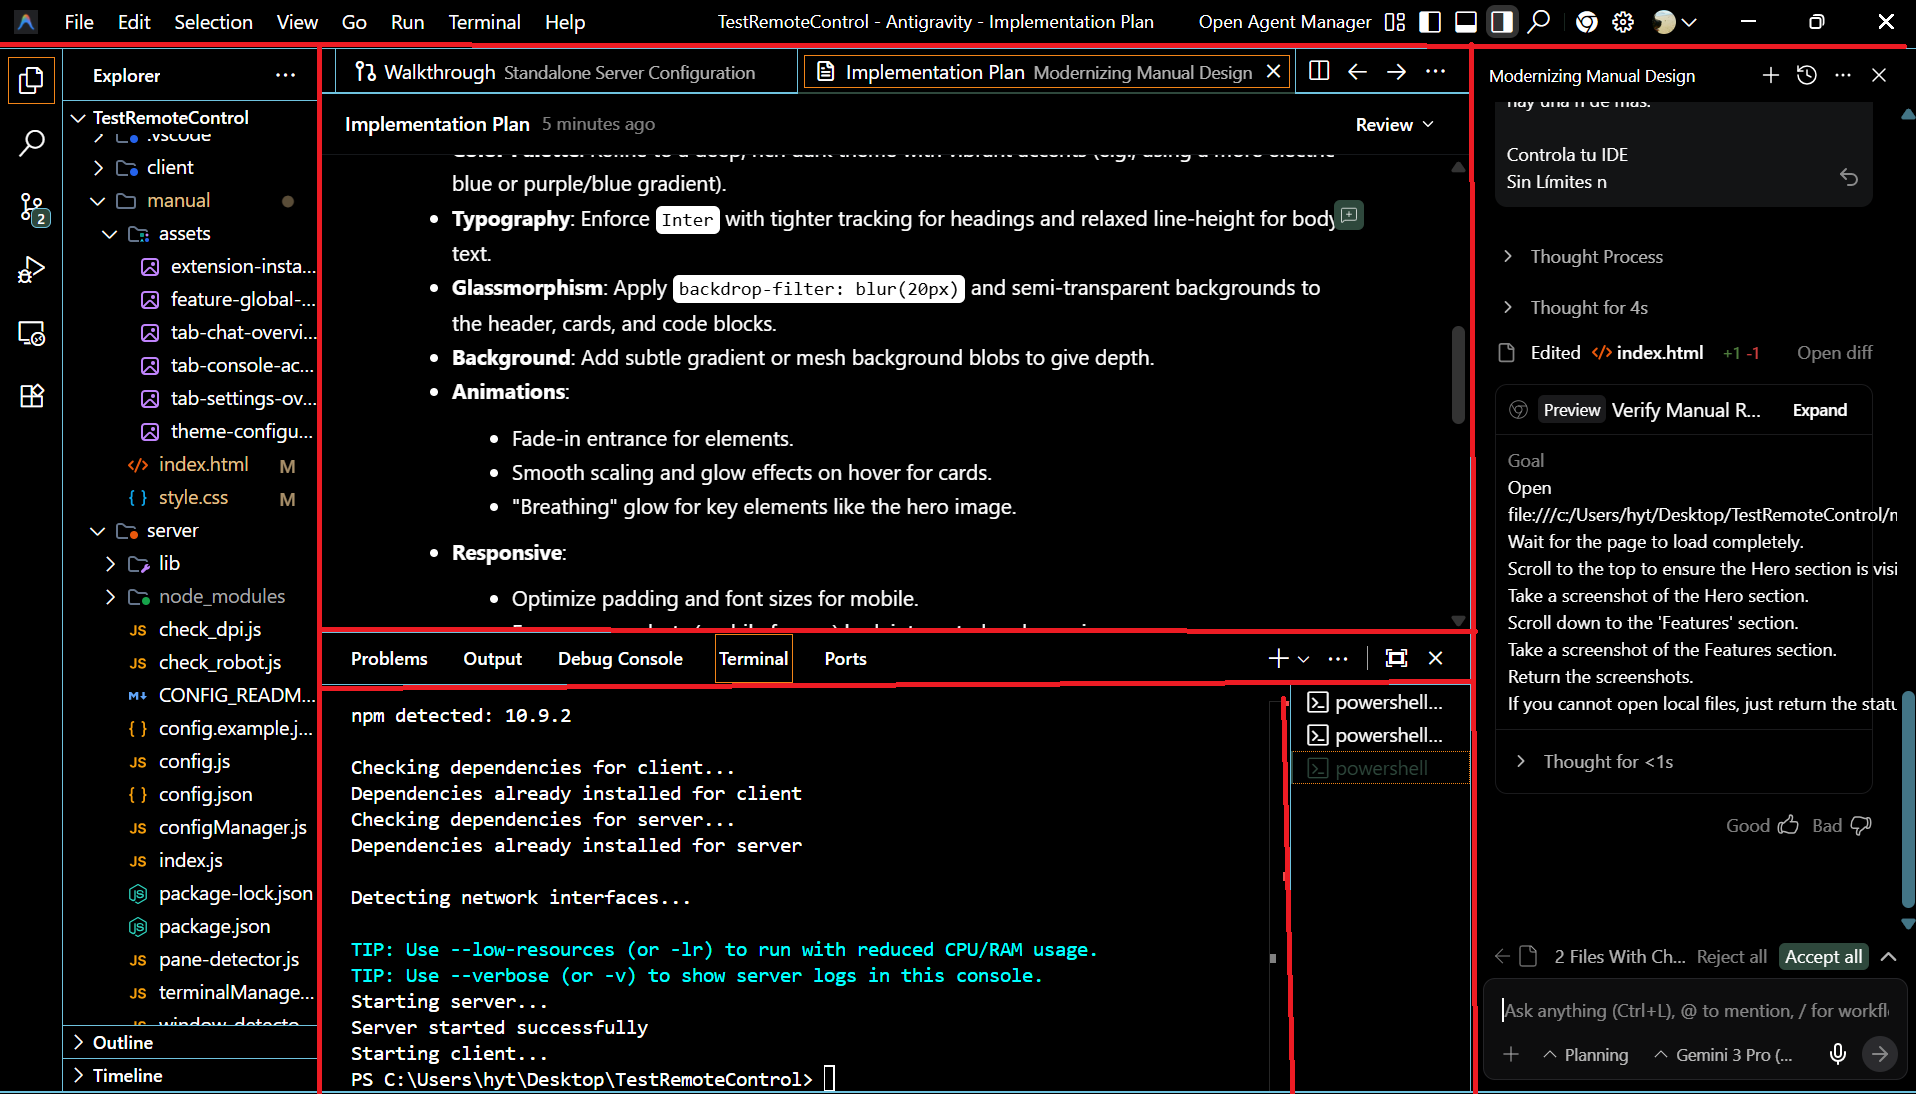Click the microphone voice input icon
1916x1094 pixels.
pos(1837,1054)
